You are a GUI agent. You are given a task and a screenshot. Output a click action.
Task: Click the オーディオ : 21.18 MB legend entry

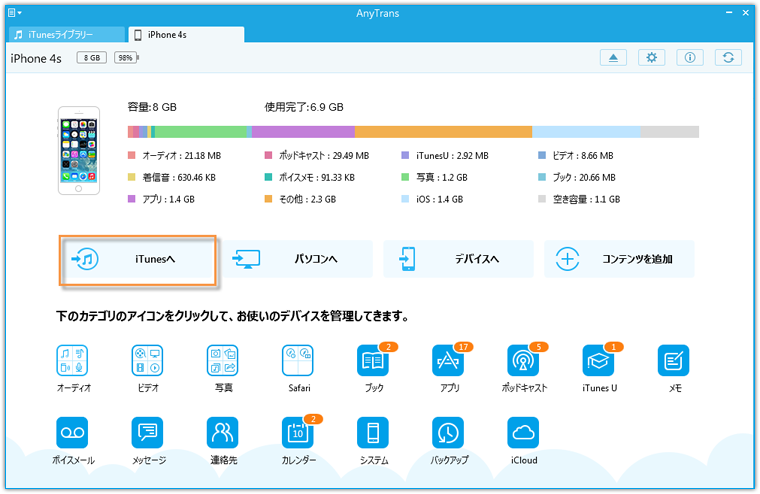point(174,156)
